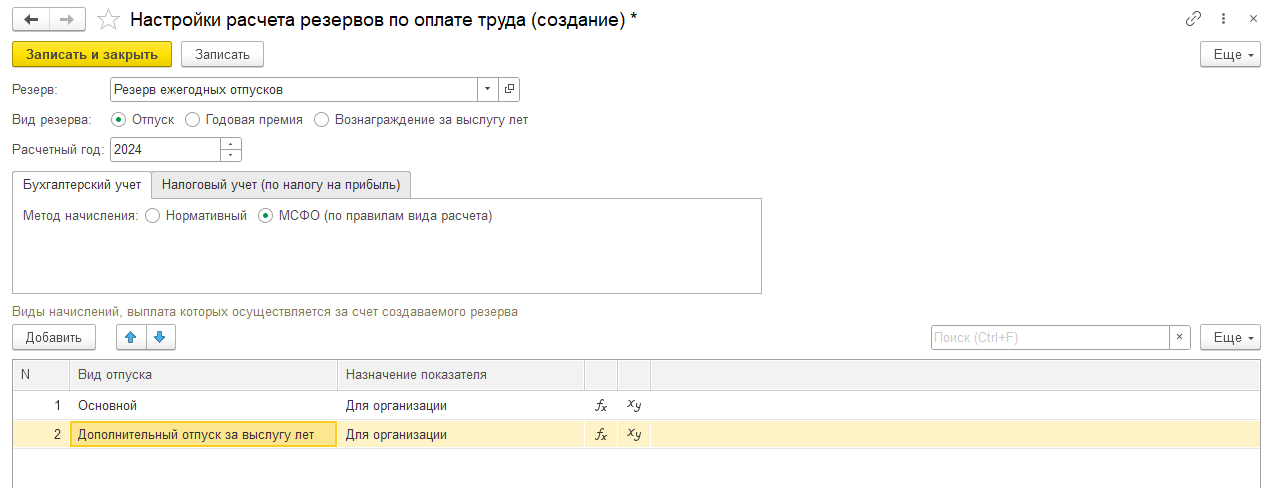Screen dimensions: 1280x488
Task: Move row up with blue up arrow
Action: click(131, 338)
